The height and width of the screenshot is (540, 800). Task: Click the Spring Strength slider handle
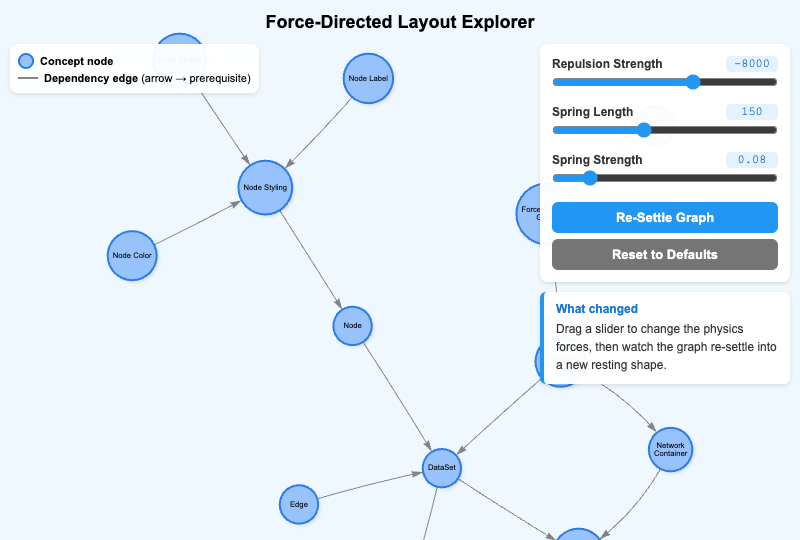point(590,178)
